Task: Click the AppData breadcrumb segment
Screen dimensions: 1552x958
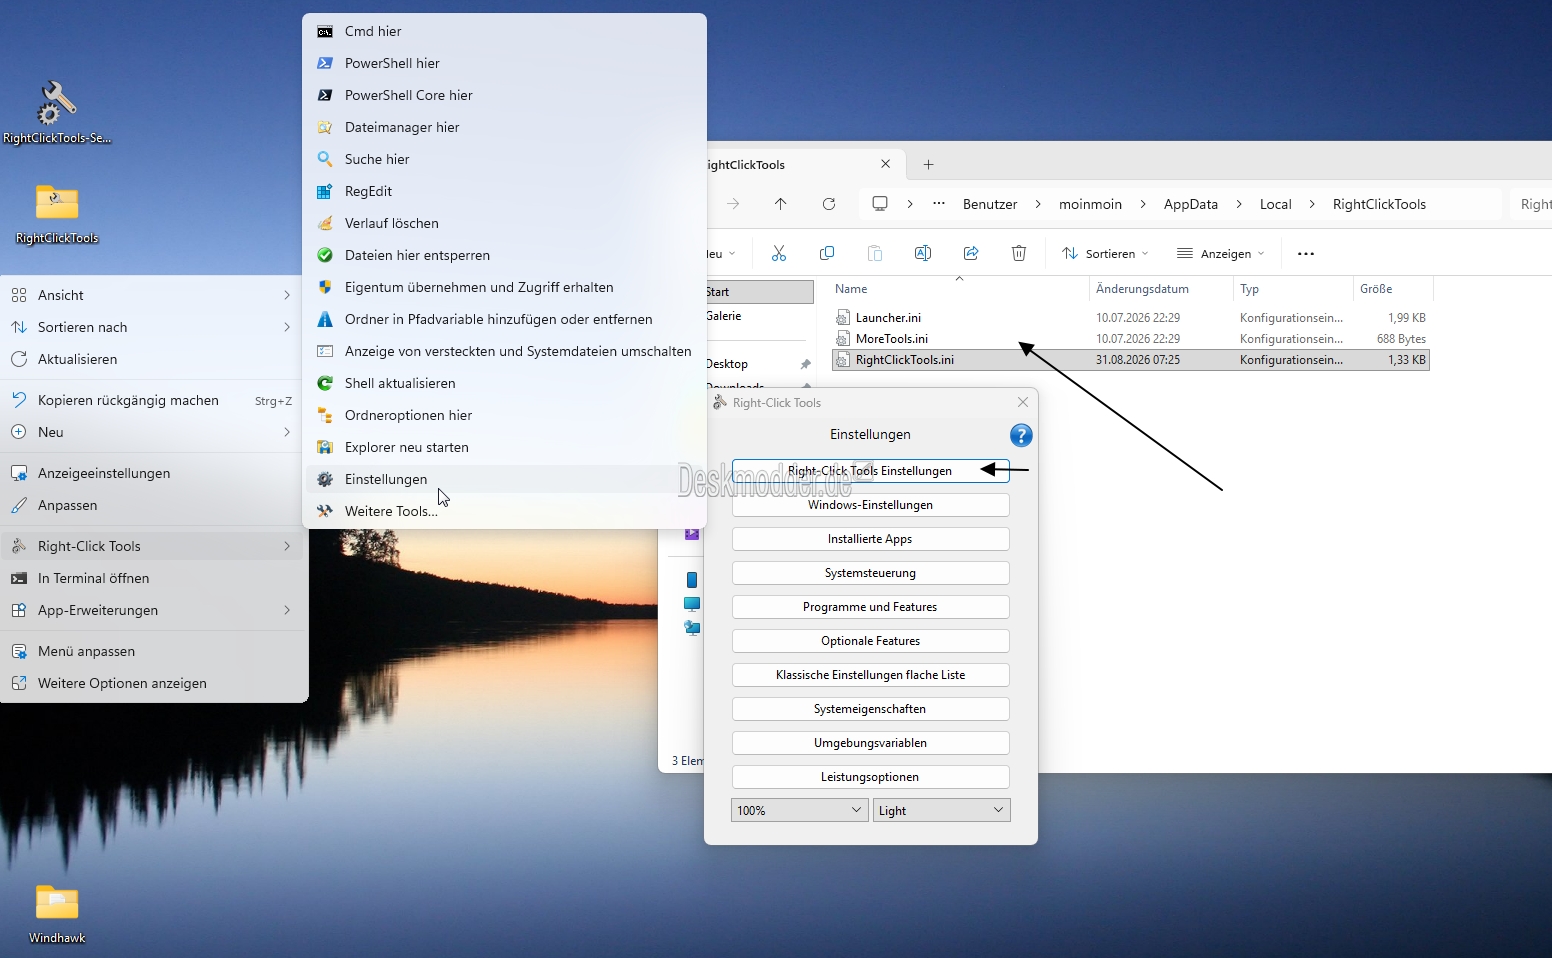Action: click(x=1190, y=204)
